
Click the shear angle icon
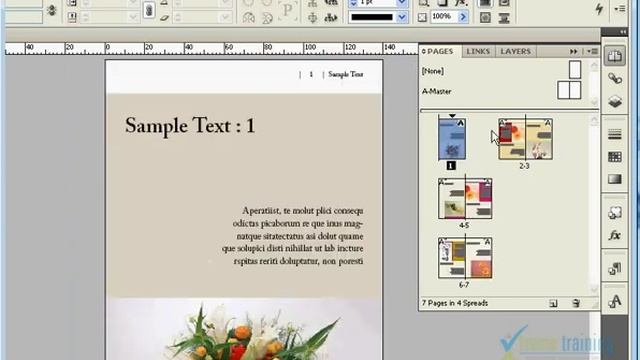pos(164,18)
